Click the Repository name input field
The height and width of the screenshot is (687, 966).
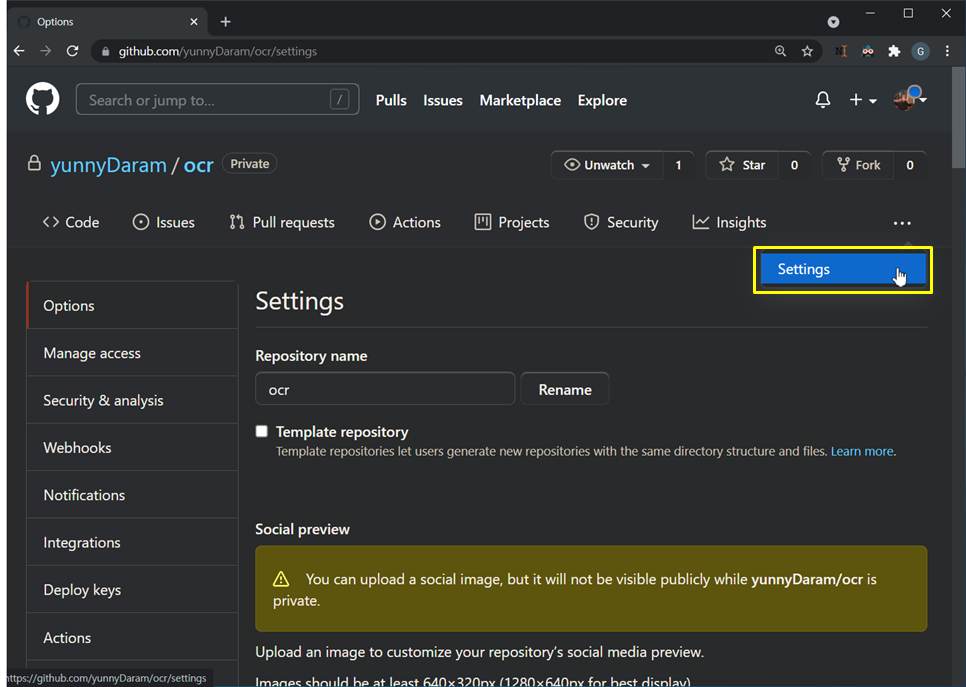pyautogui.click(x=385, y=389)
